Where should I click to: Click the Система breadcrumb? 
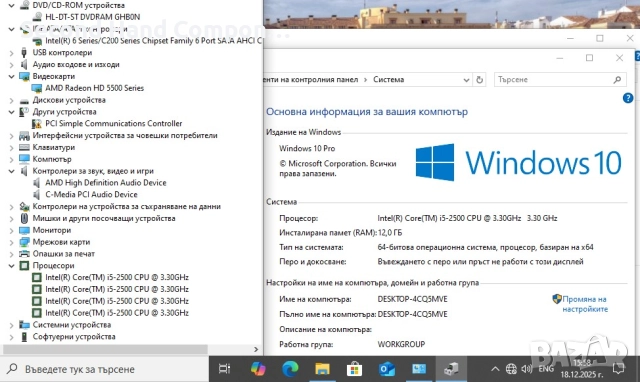(389, 80)
